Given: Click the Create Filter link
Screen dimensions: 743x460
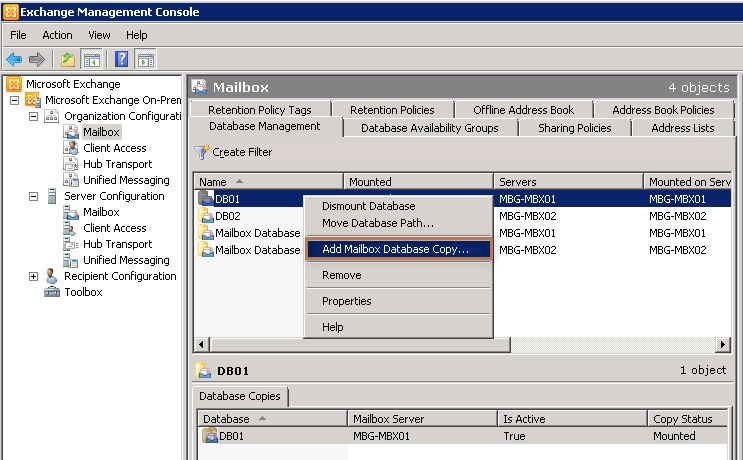Looking at the screenshot, I should click(x=242, y=152).
